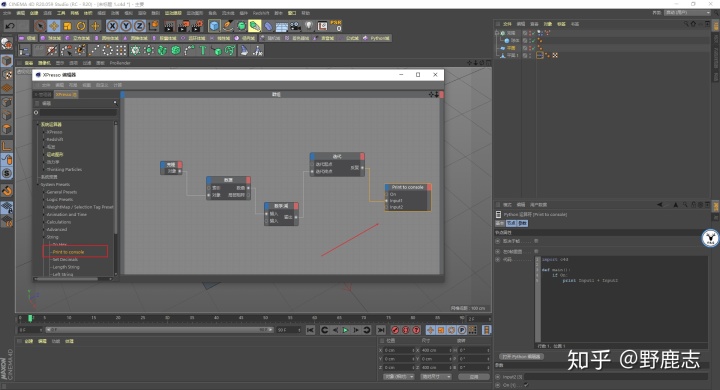Click Play forward in timeline
720x390 pixels.
pyautogui.click(x=345, y=330)
